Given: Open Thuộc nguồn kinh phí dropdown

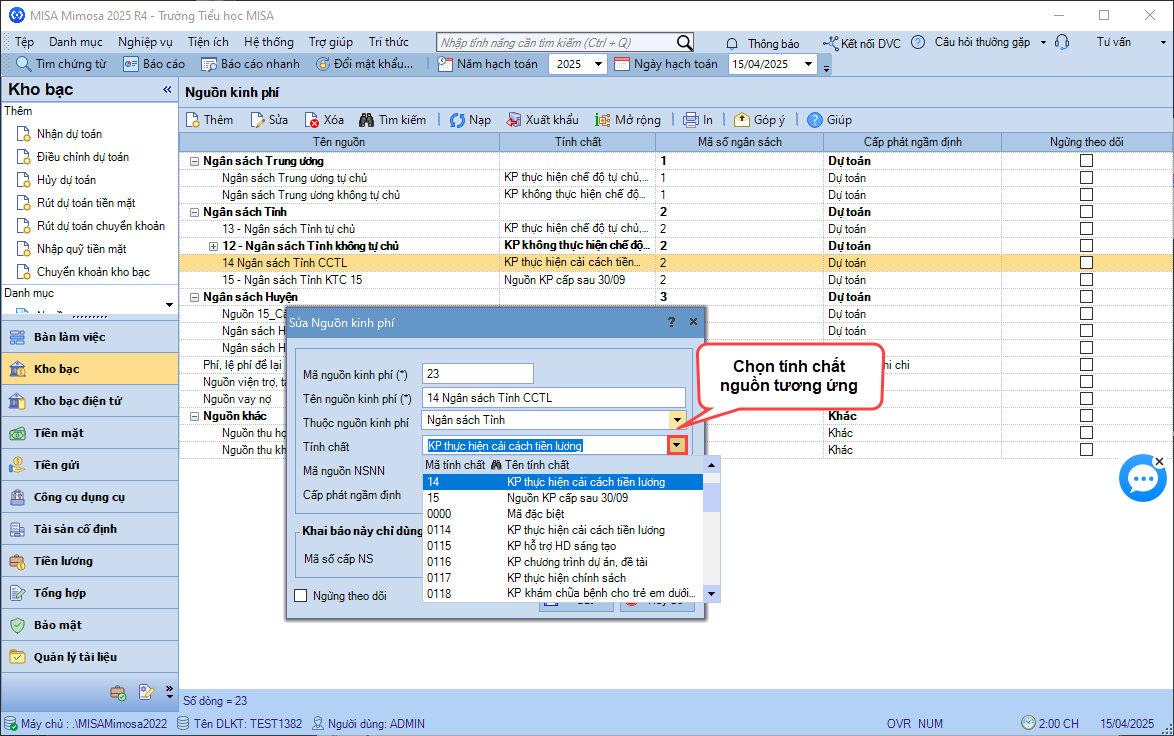Looking at the screenshot, I should pyautogui.click(x=677, y=420).
